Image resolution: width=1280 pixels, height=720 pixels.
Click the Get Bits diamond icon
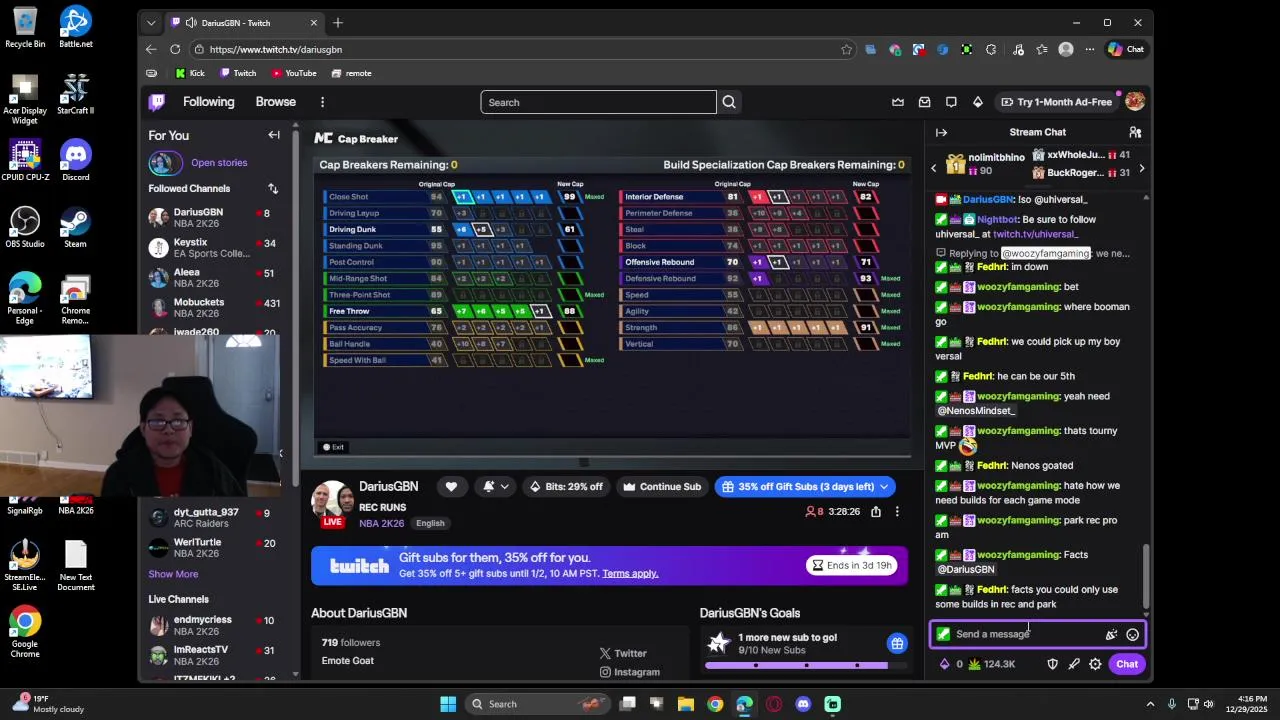(977, 102)
